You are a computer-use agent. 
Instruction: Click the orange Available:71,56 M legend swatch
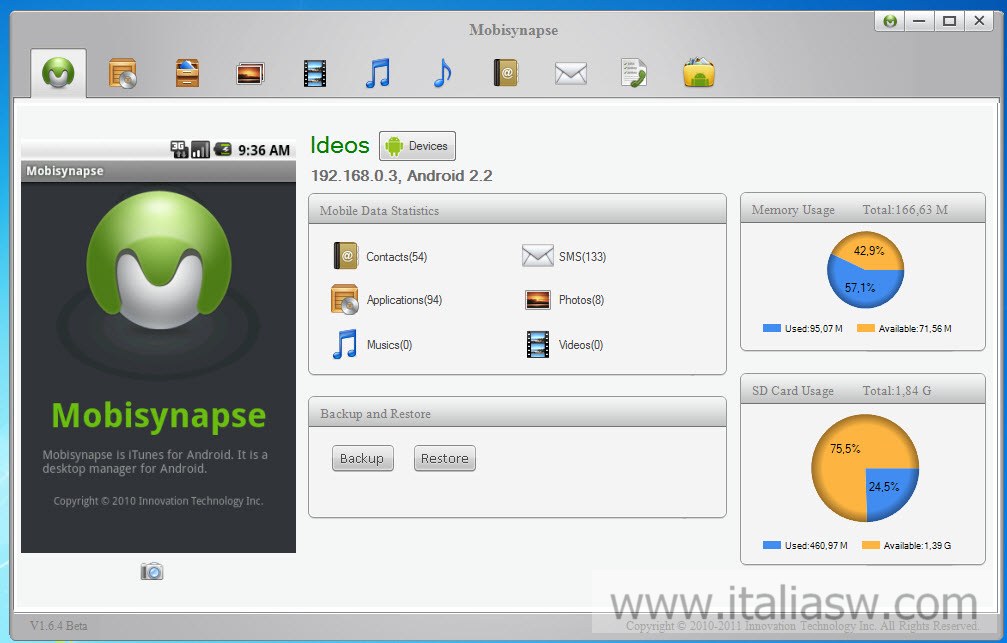pos(866,328)
